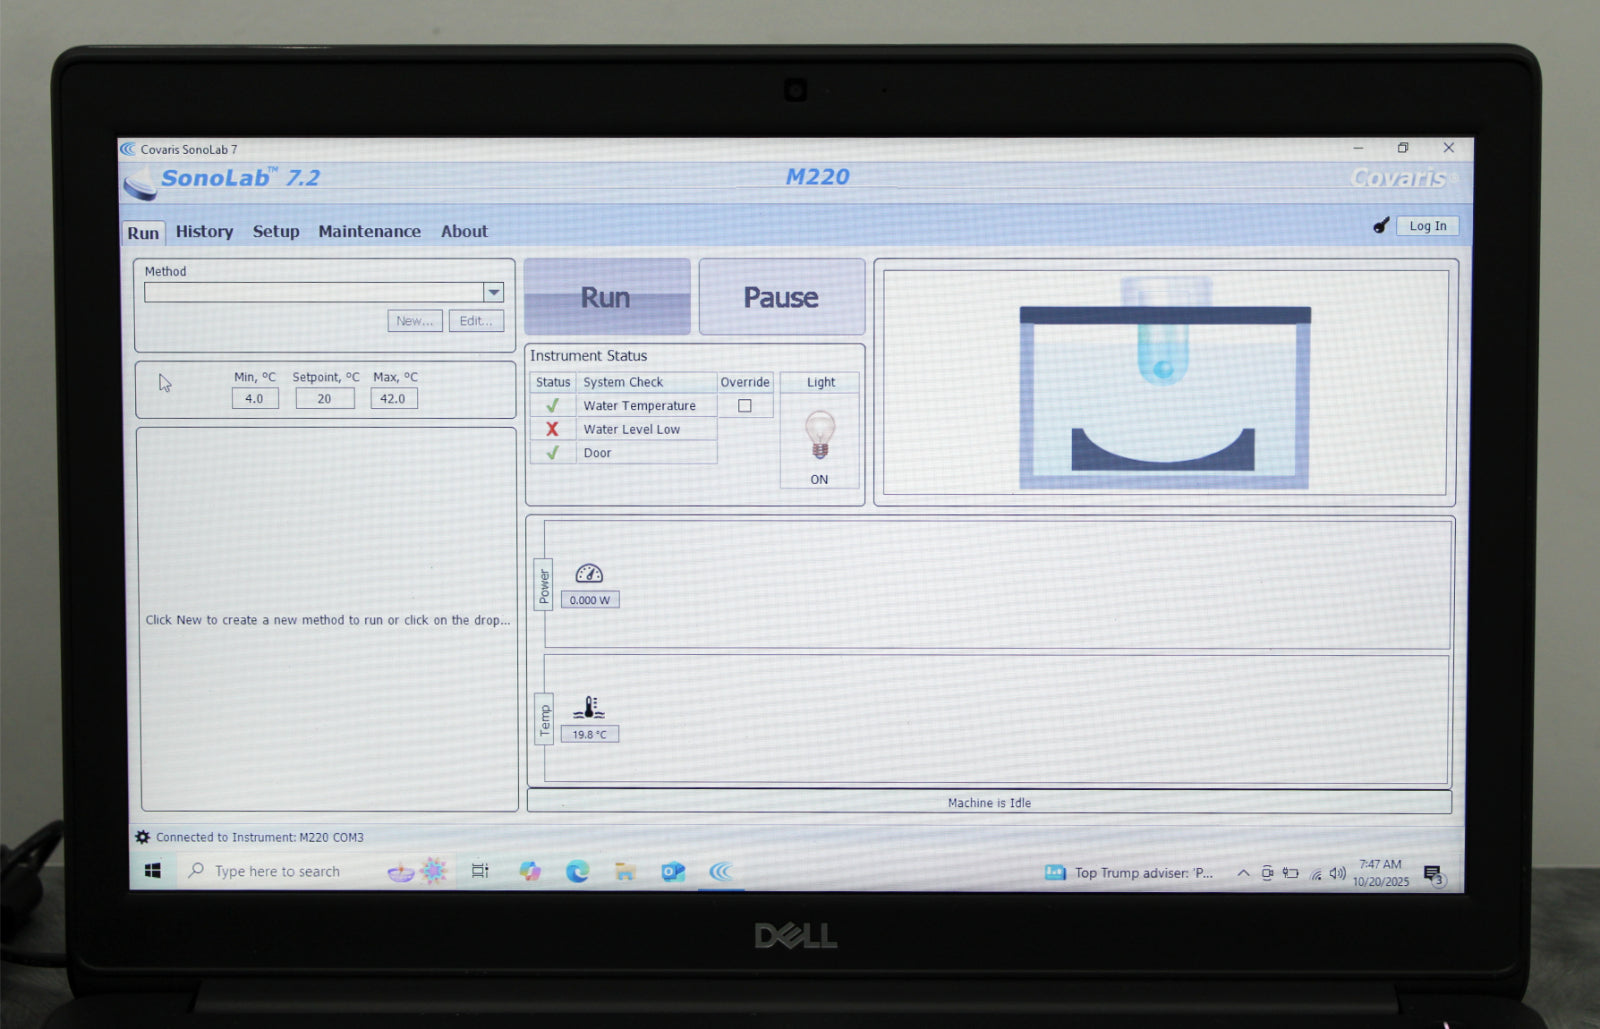Click the Log In button
Screen dimensions: 1600x1029
[x=1427, y=226]
